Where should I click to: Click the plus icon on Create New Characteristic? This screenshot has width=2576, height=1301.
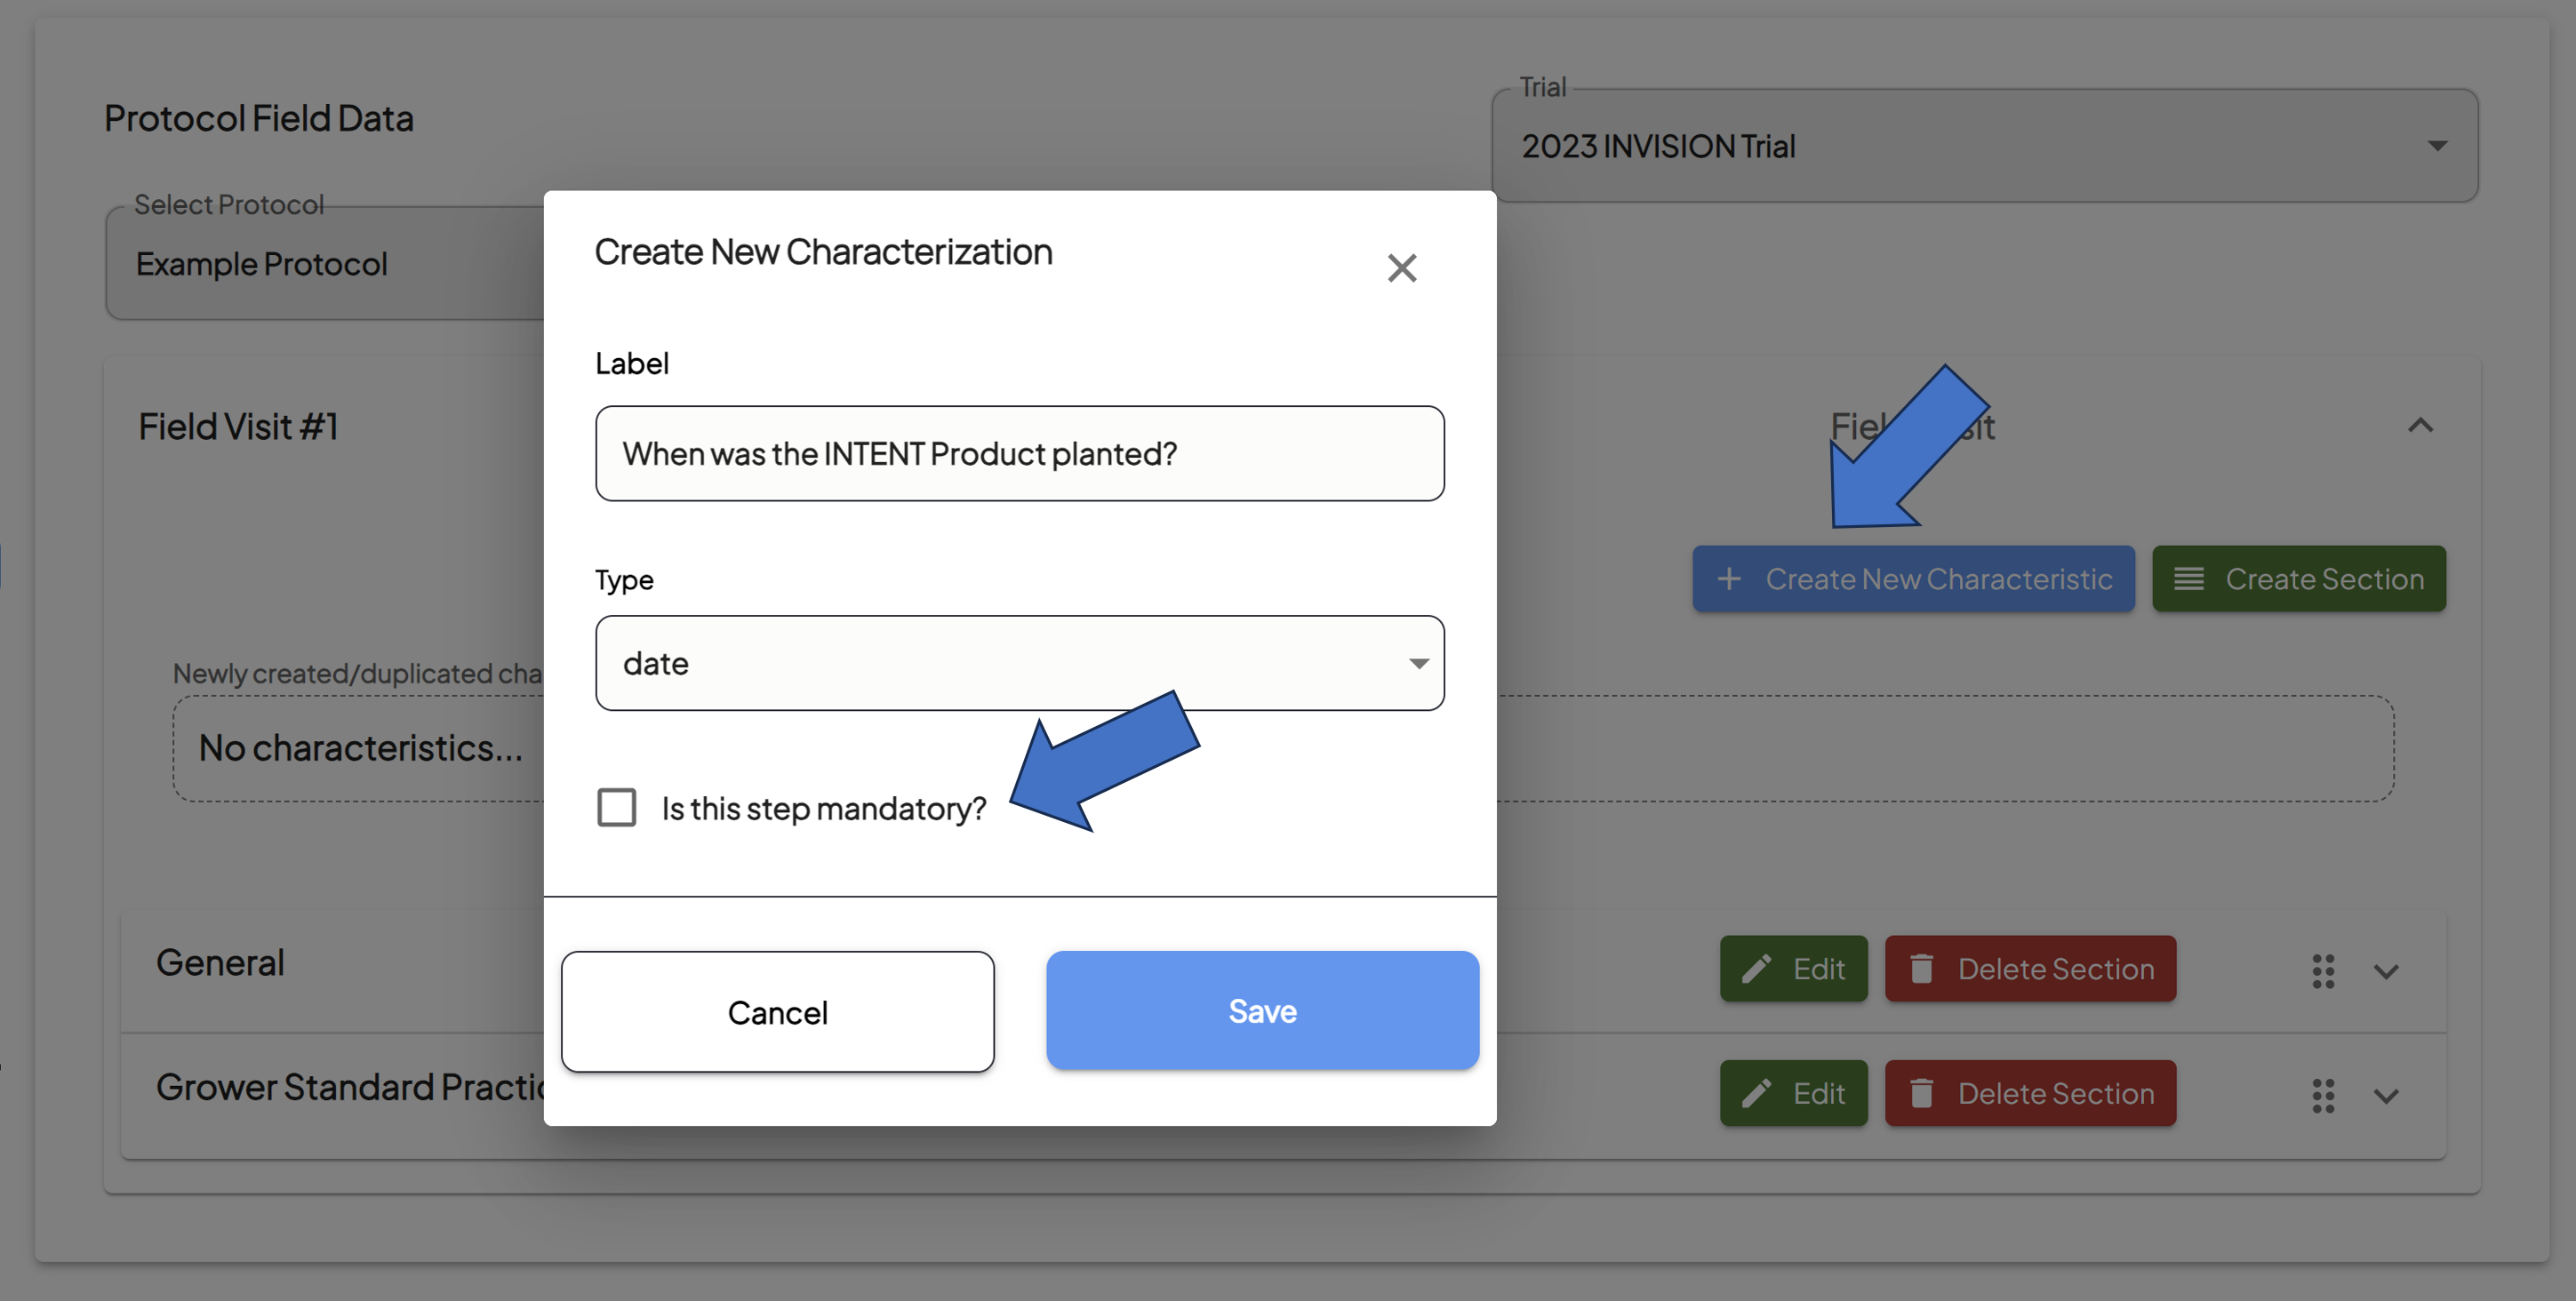pos(1729,579)
